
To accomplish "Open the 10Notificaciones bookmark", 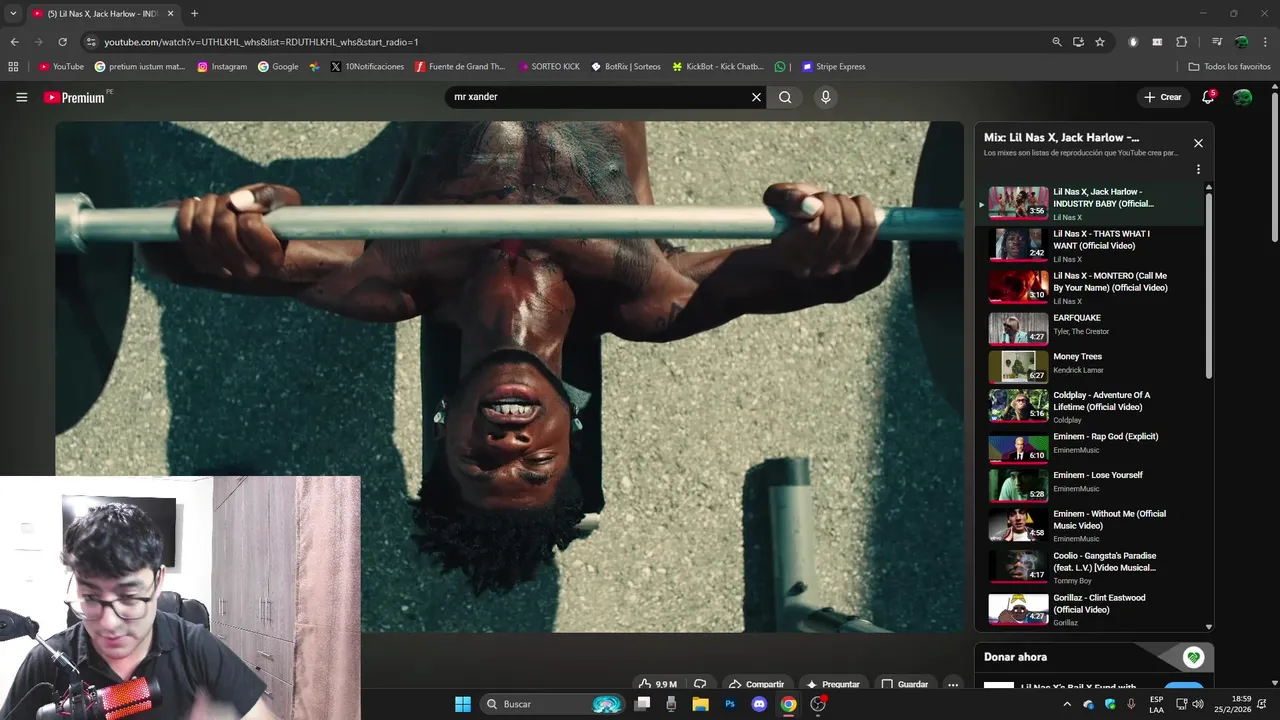I will click(x=367, y=67).
